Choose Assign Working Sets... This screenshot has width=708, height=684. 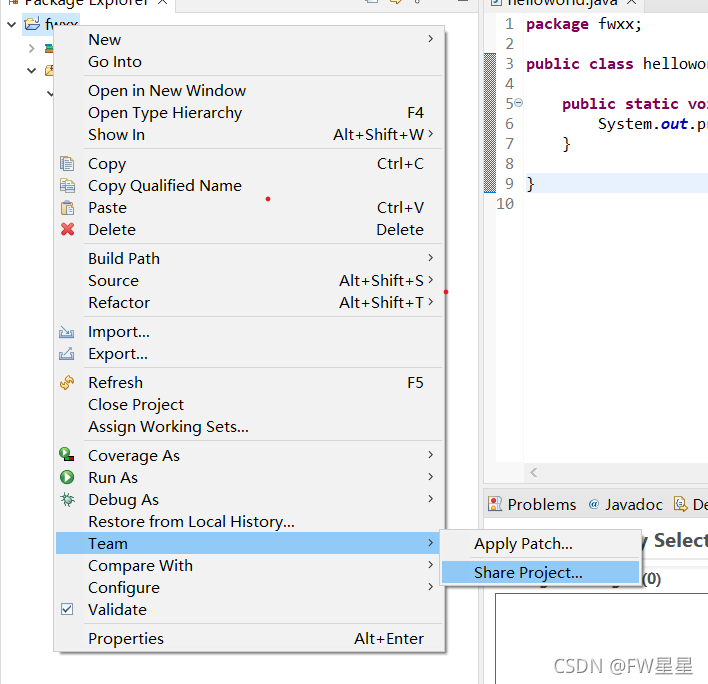(249, 427)
